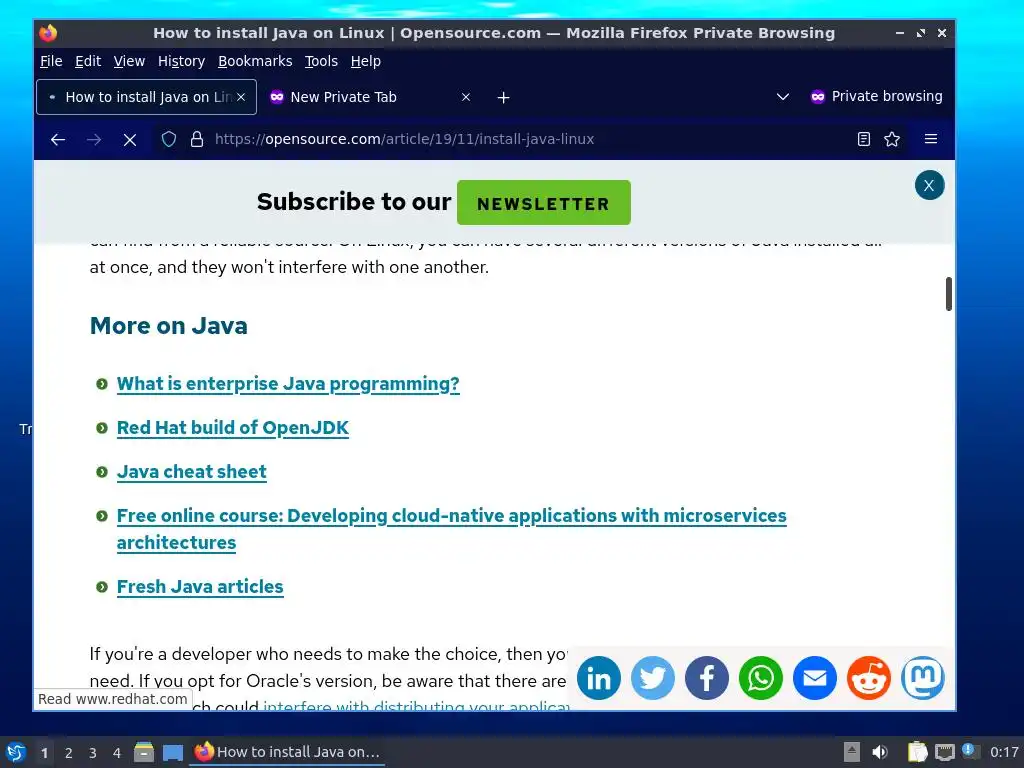
Task: Close the How to install Java tab
Action: pos(241,97)
